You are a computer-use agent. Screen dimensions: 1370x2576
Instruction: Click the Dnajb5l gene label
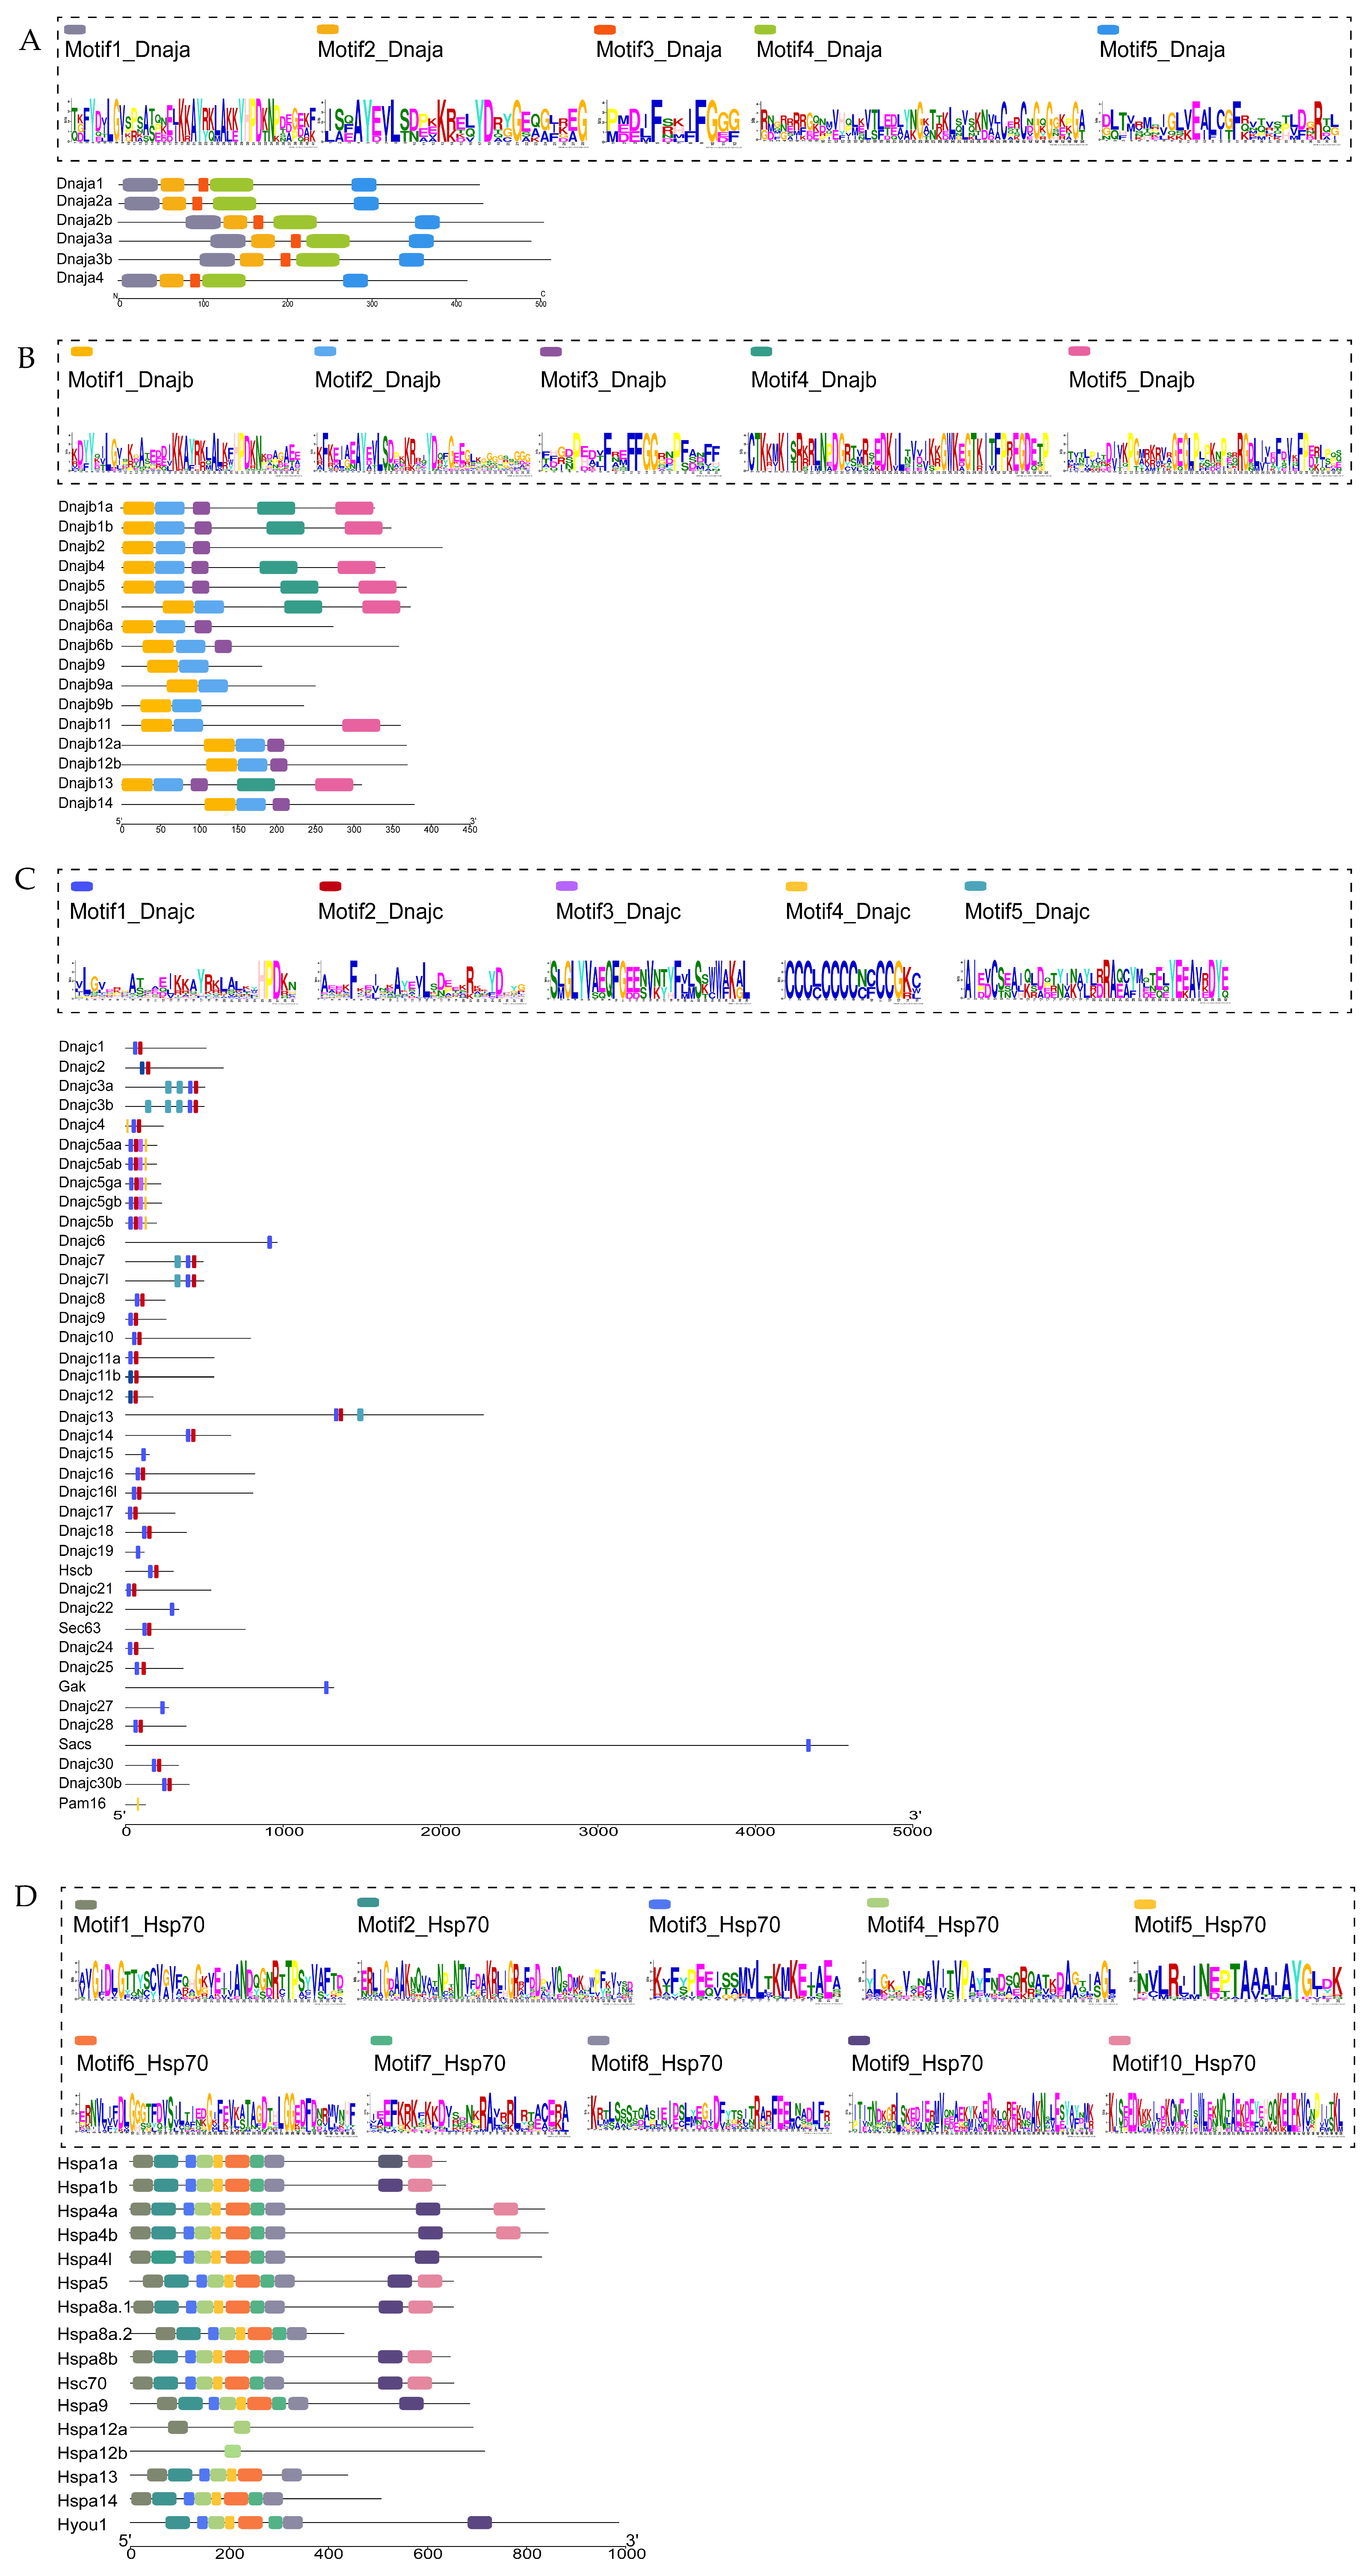point(83,605)
